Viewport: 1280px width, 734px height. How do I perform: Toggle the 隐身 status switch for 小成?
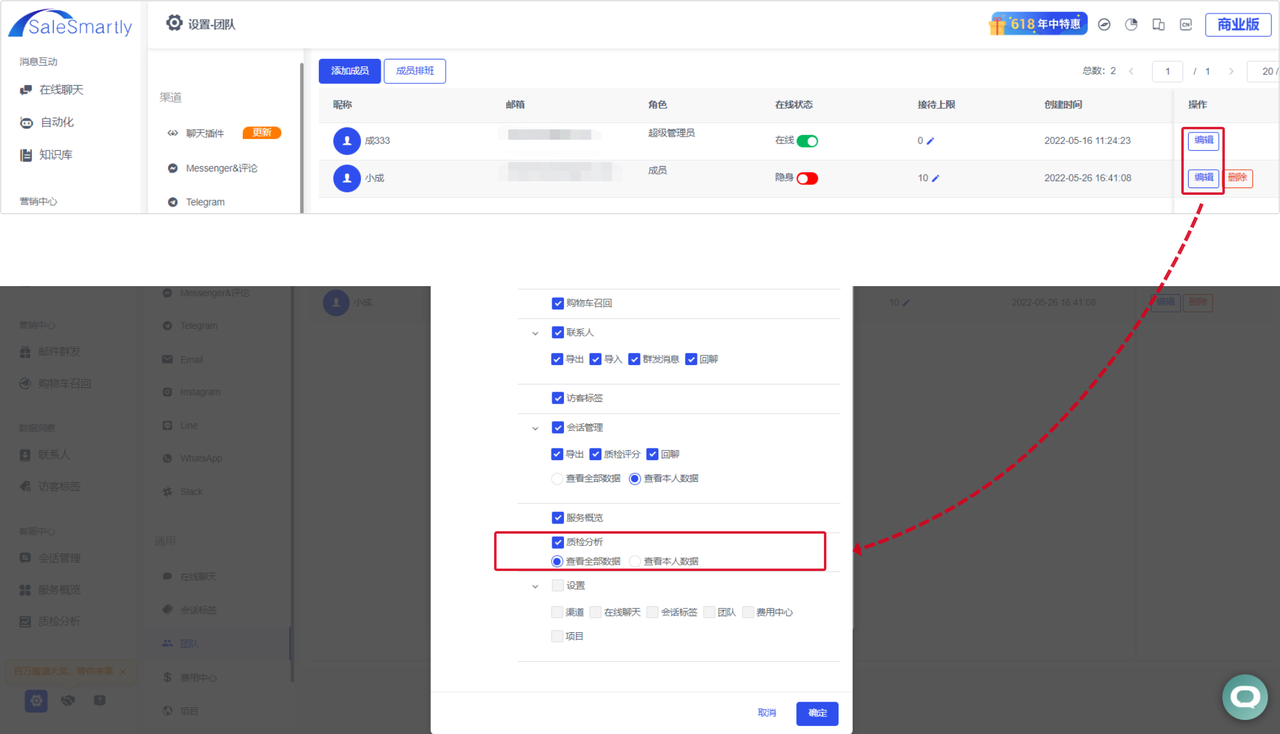(x=807, y=178)
